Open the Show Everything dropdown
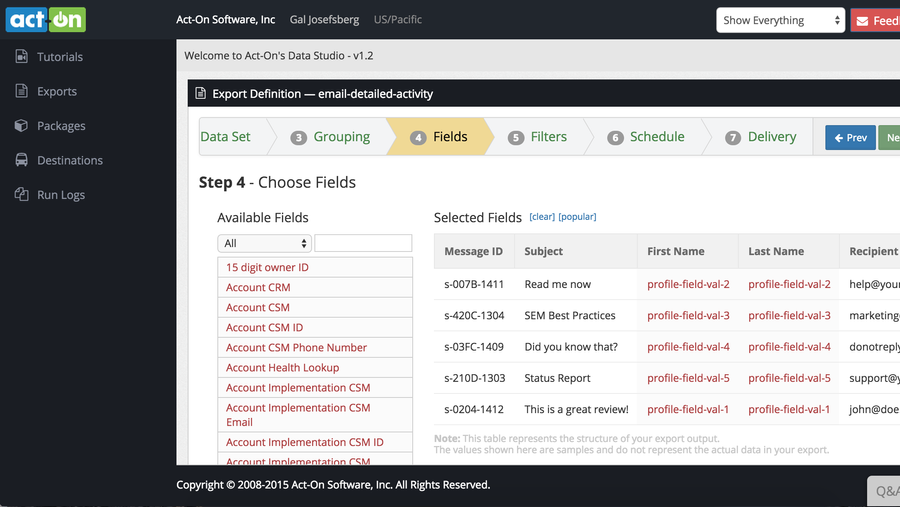The height and width of the screenshot is (507, 900). pyautogui.click(x=781, y=20)
